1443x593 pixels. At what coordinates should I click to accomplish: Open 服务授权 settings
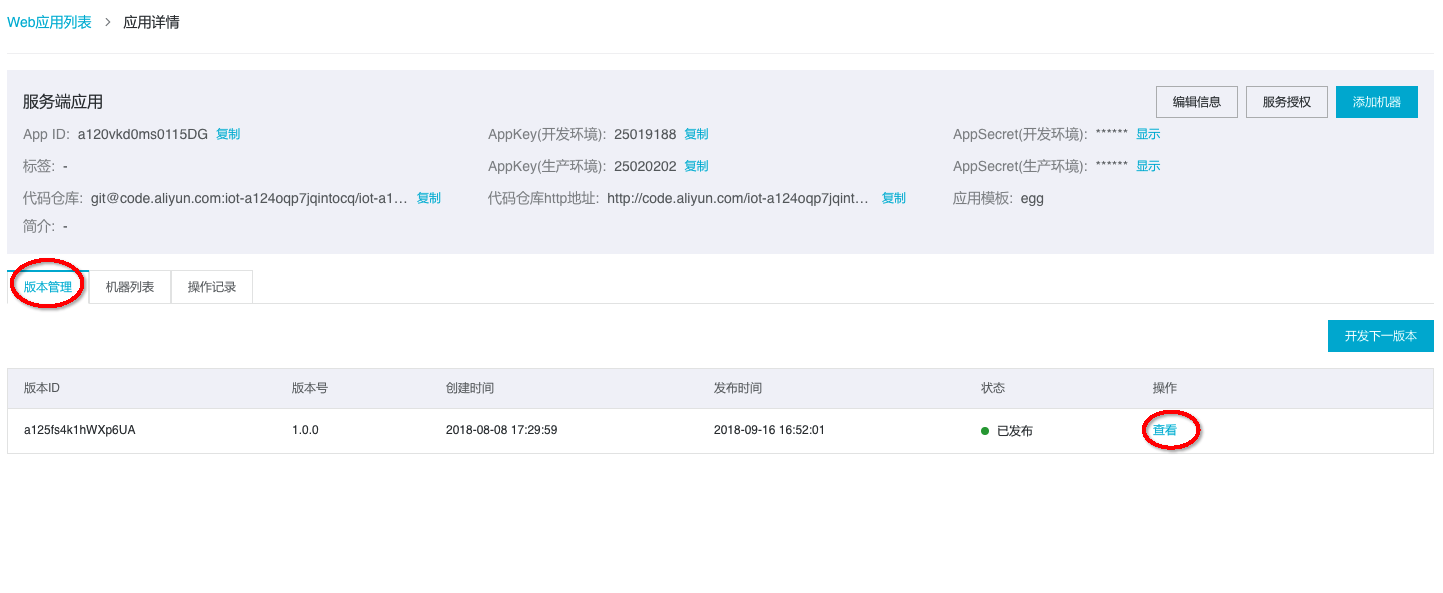coord(1287,102)
